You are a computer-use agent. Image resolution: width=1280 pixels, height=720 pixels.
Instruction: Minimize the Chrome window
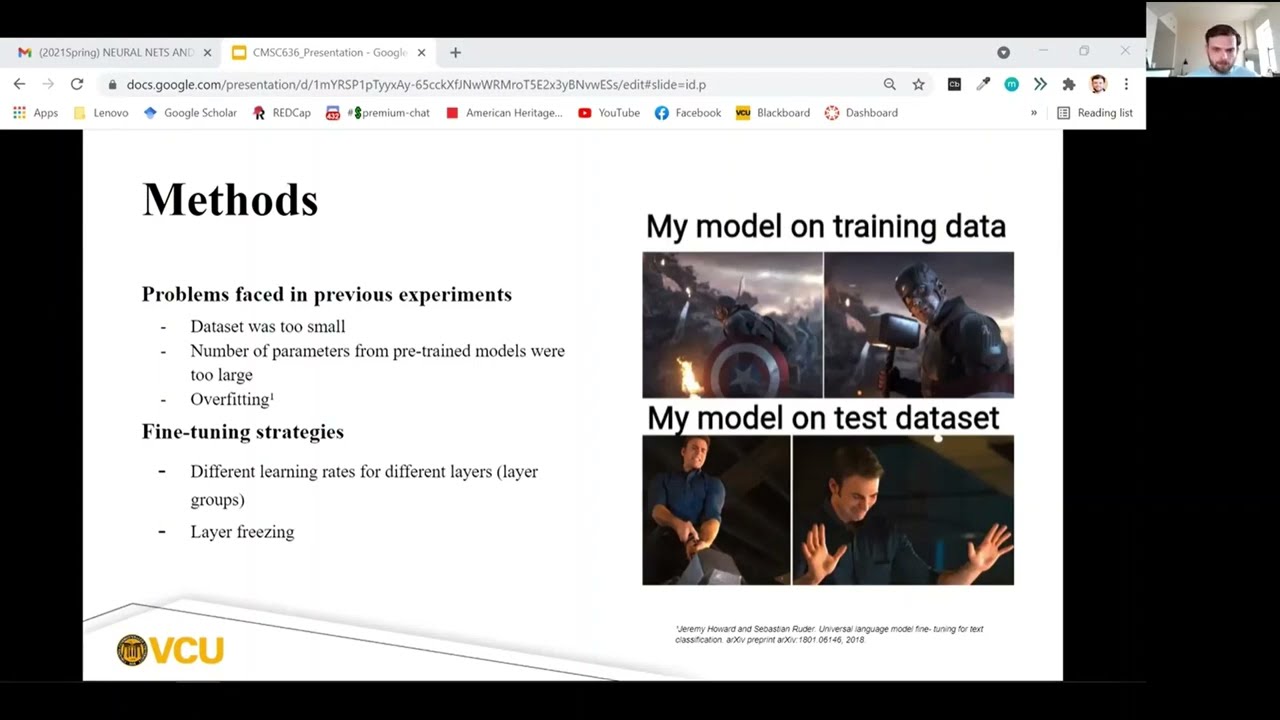pyautogui.click(x=1043, y=51)
